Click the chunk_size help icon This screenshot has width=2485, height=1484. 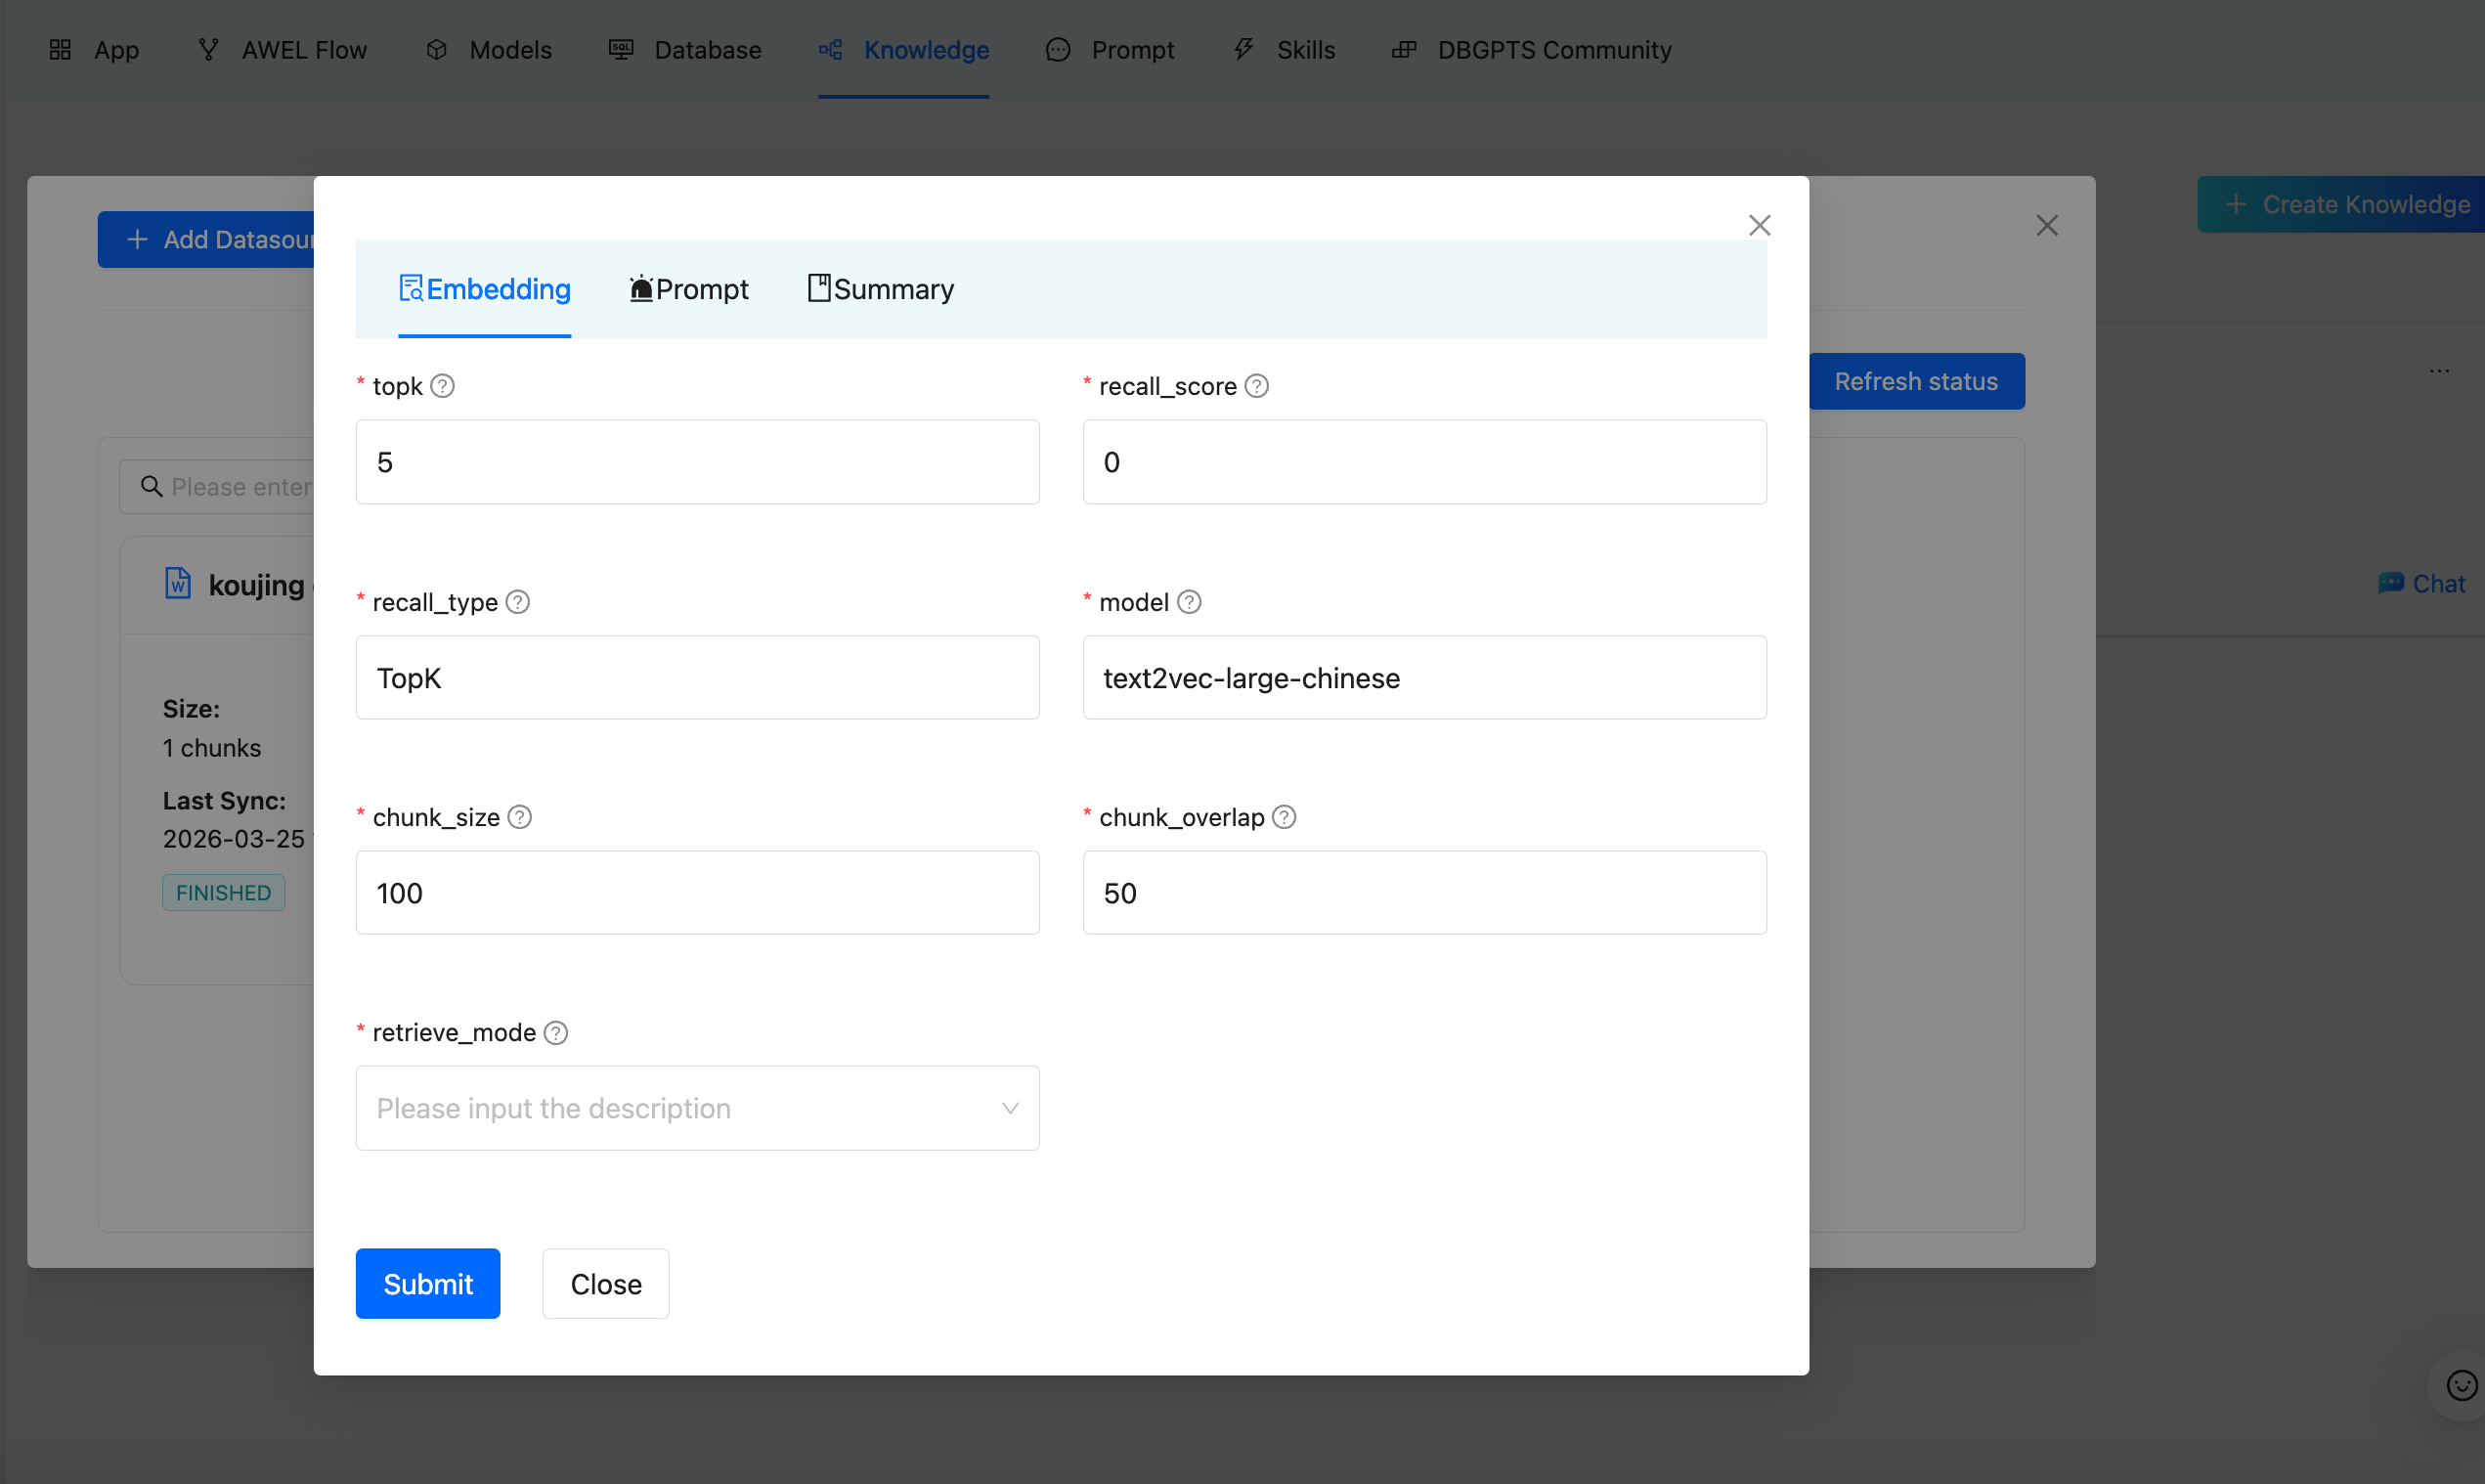click(519, 817)
